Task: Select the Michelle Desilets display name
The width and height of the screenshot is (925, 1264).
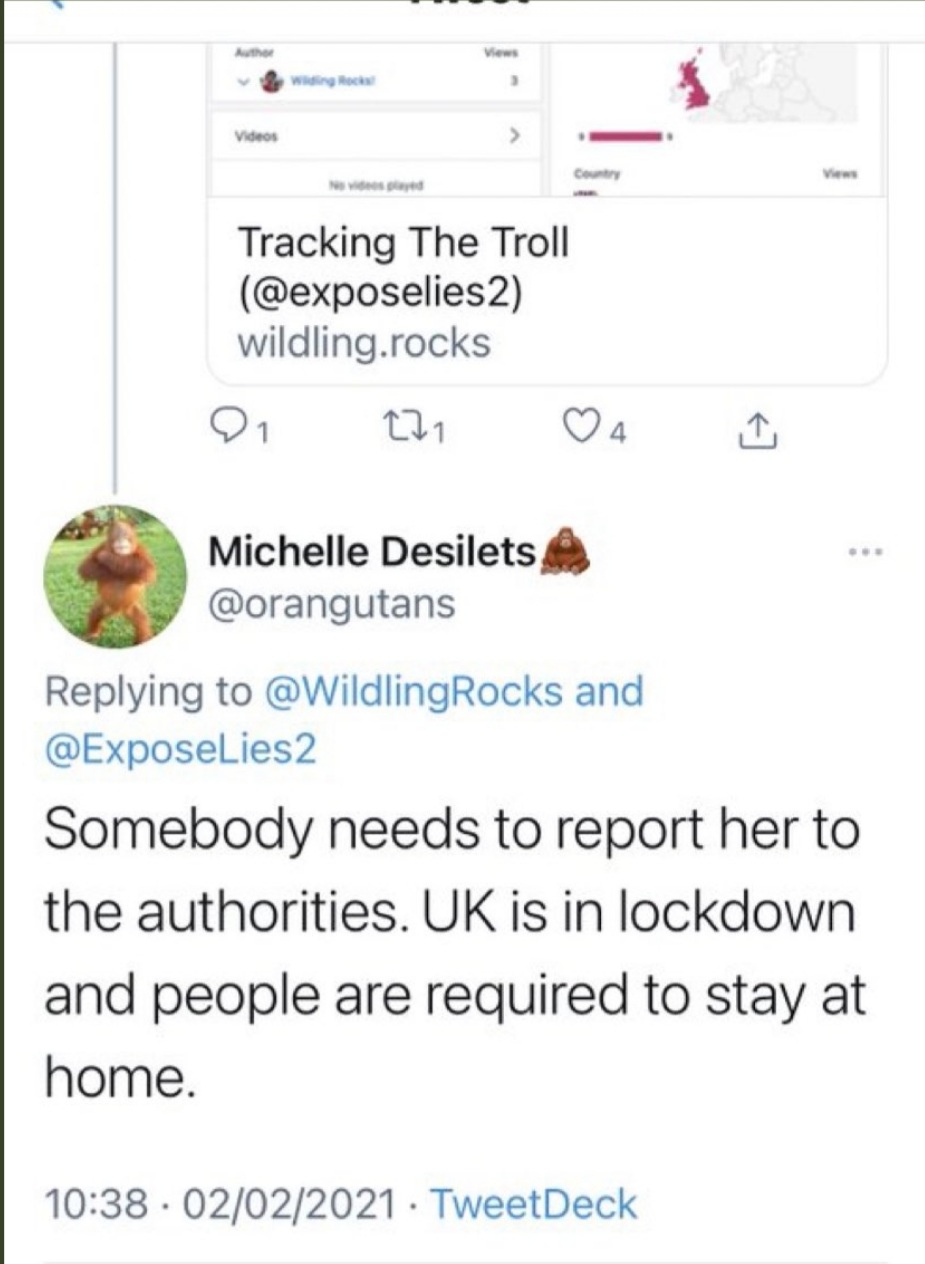Action: (372, 551)
